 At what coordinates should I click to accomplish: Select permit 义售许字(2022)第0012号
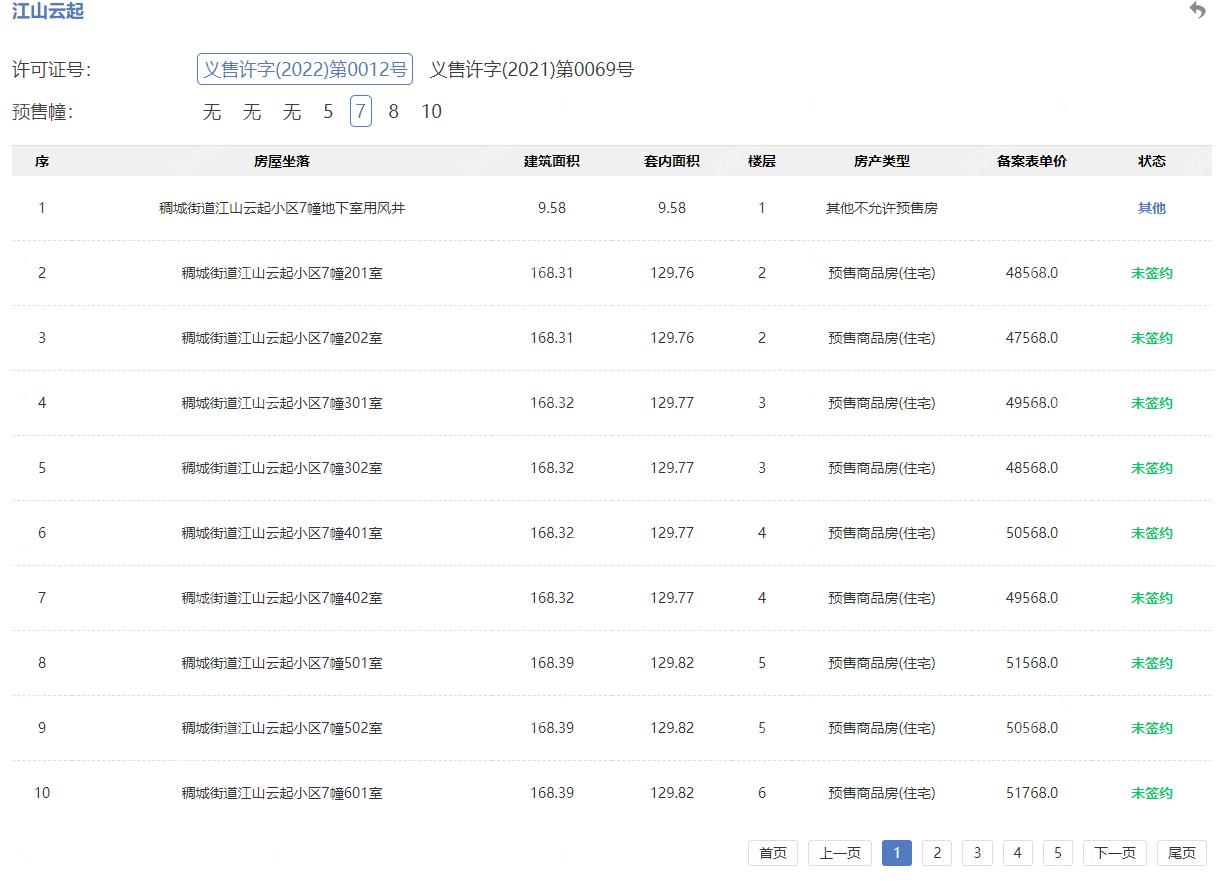[305, 69]
